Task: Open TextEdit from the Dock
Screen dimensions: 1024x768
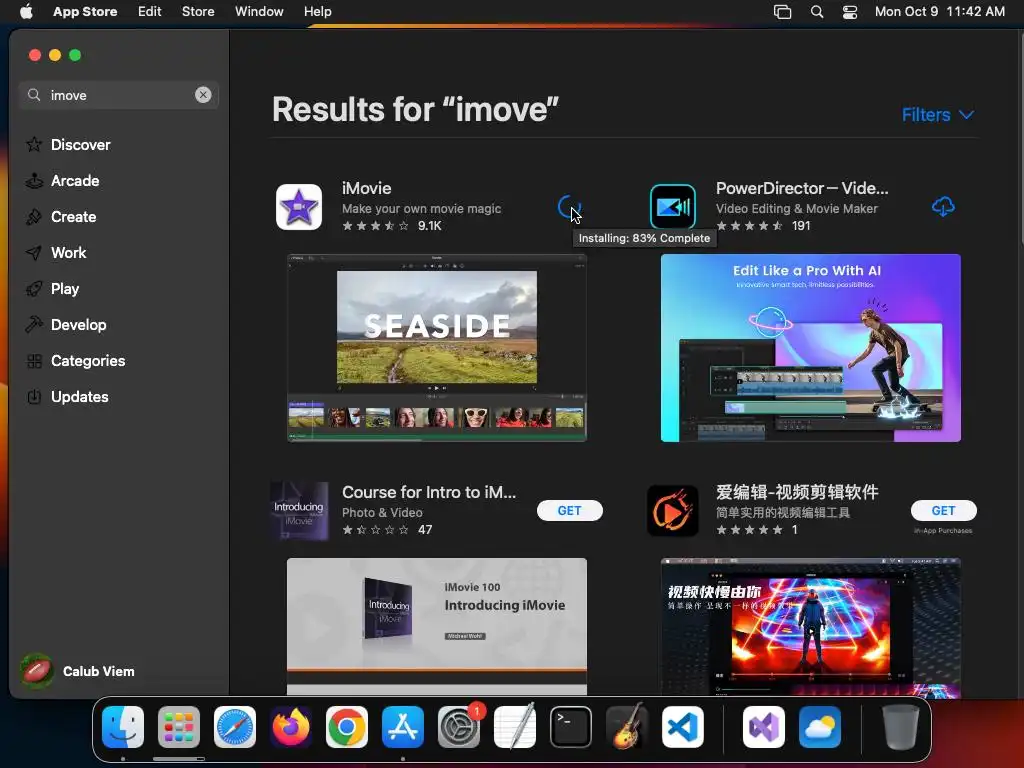Action: coord(515,727)
